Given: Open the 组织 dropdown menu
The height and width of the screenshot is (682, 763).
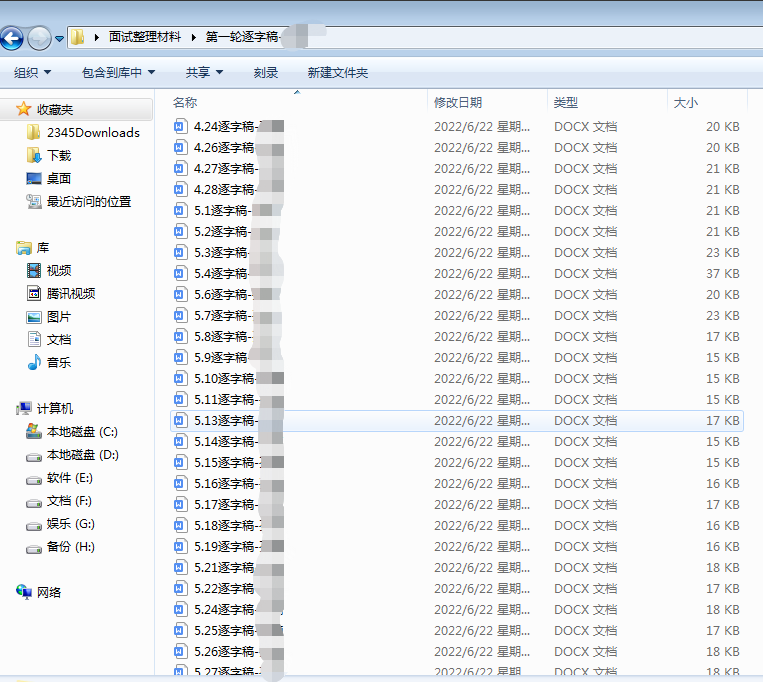Looking at the screenshot, I should click(x=32, y=72).
